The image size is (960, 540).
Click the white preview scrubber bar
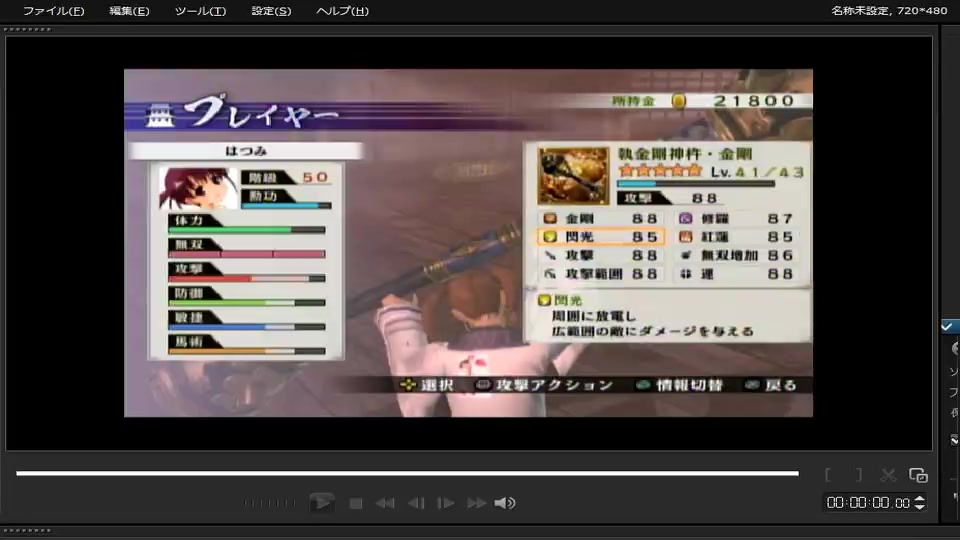click(407, 473)
